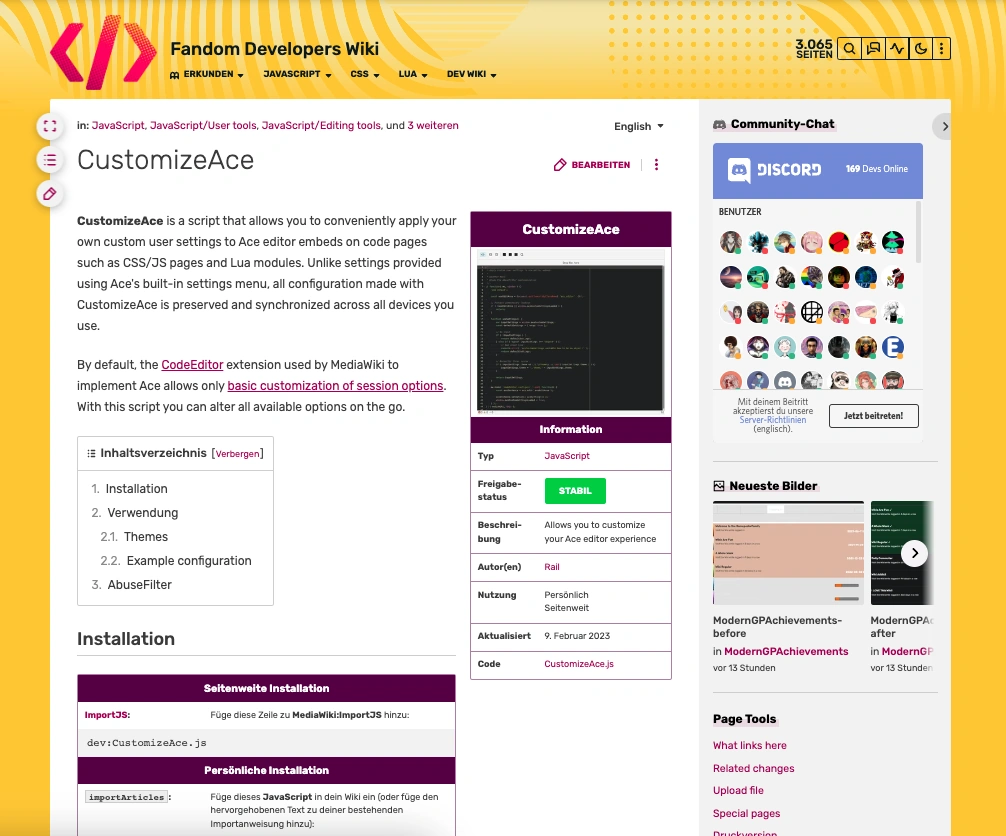Click What links here
This screenshot has width=1006, height=836.
pyautogui.click(x=749, y=746)
